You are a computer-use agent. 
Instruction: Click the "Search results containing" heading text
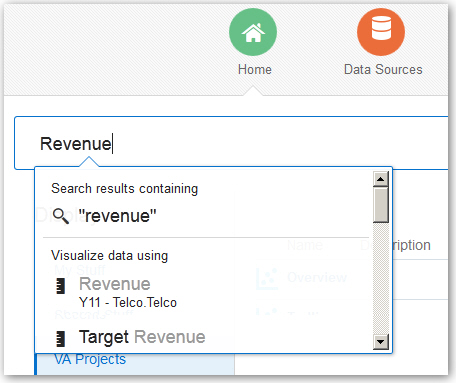pyautogui.click(x=125, y=189)
